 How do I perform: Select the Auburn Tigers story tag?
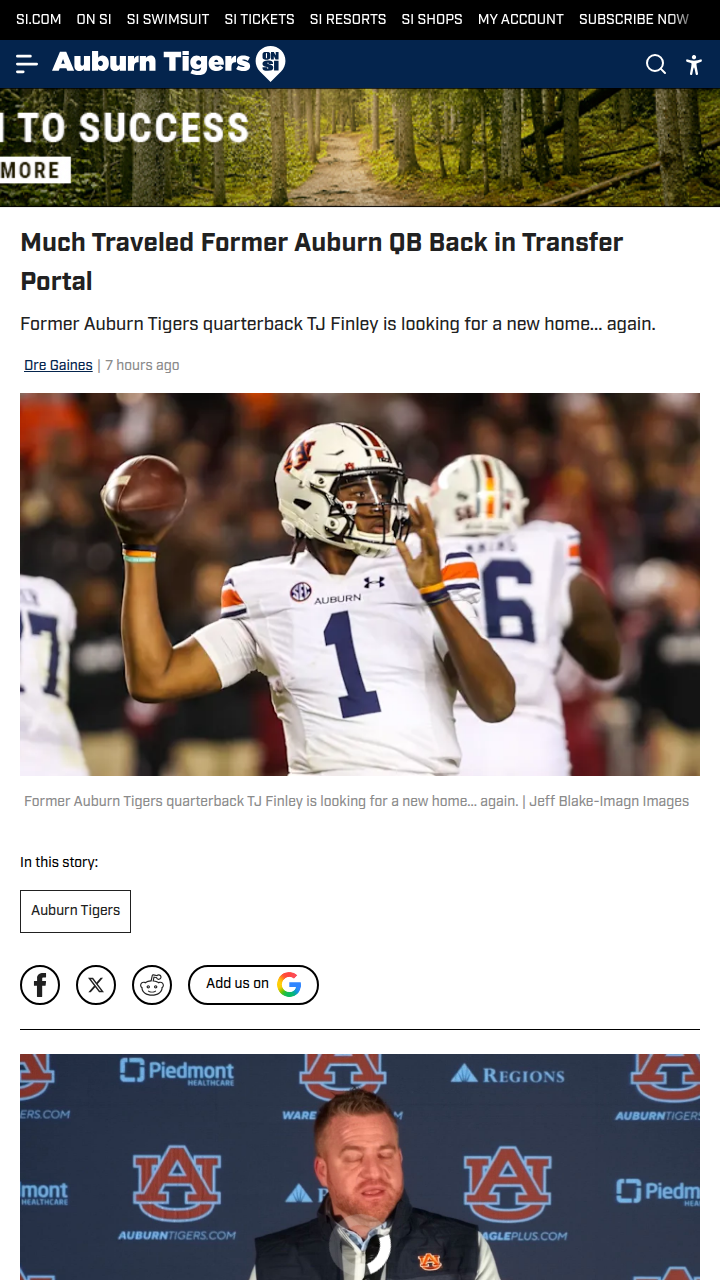[x=75, y=911]
